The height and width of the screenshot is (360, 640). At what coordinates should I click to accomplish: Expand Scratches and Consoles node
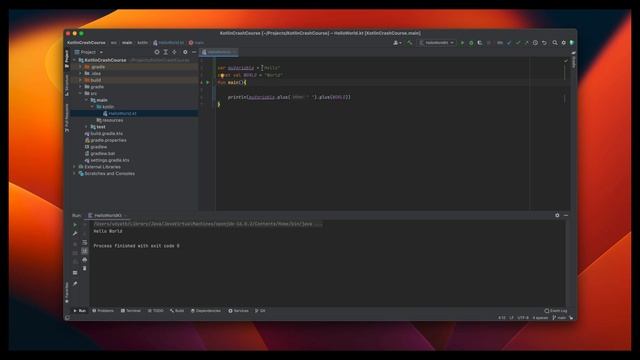(x=75, y=173)
